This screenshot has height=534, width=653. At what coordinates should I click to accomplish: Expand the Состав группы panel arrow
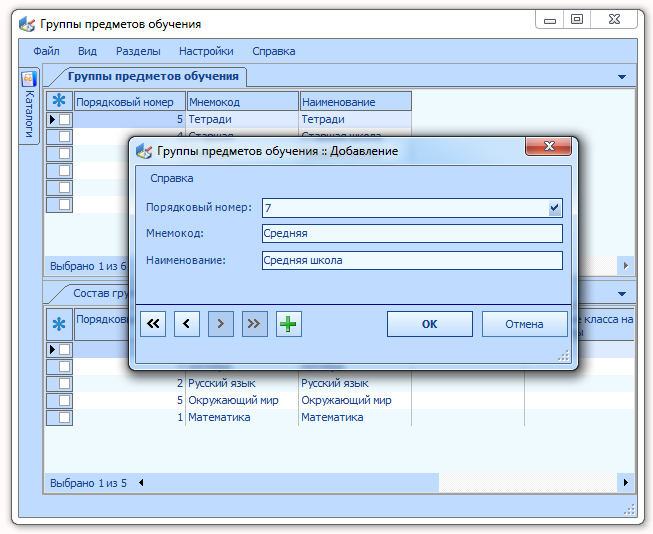(x=622, y=294)
